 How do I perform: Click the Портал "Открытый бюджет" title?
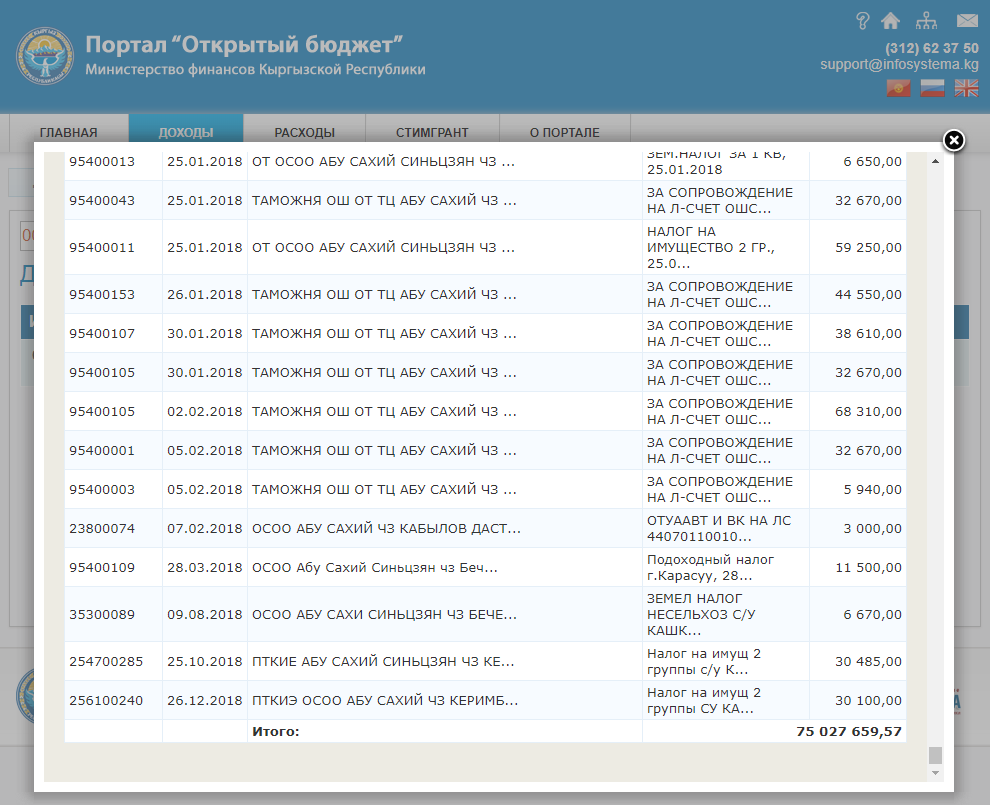coord(244,45)
